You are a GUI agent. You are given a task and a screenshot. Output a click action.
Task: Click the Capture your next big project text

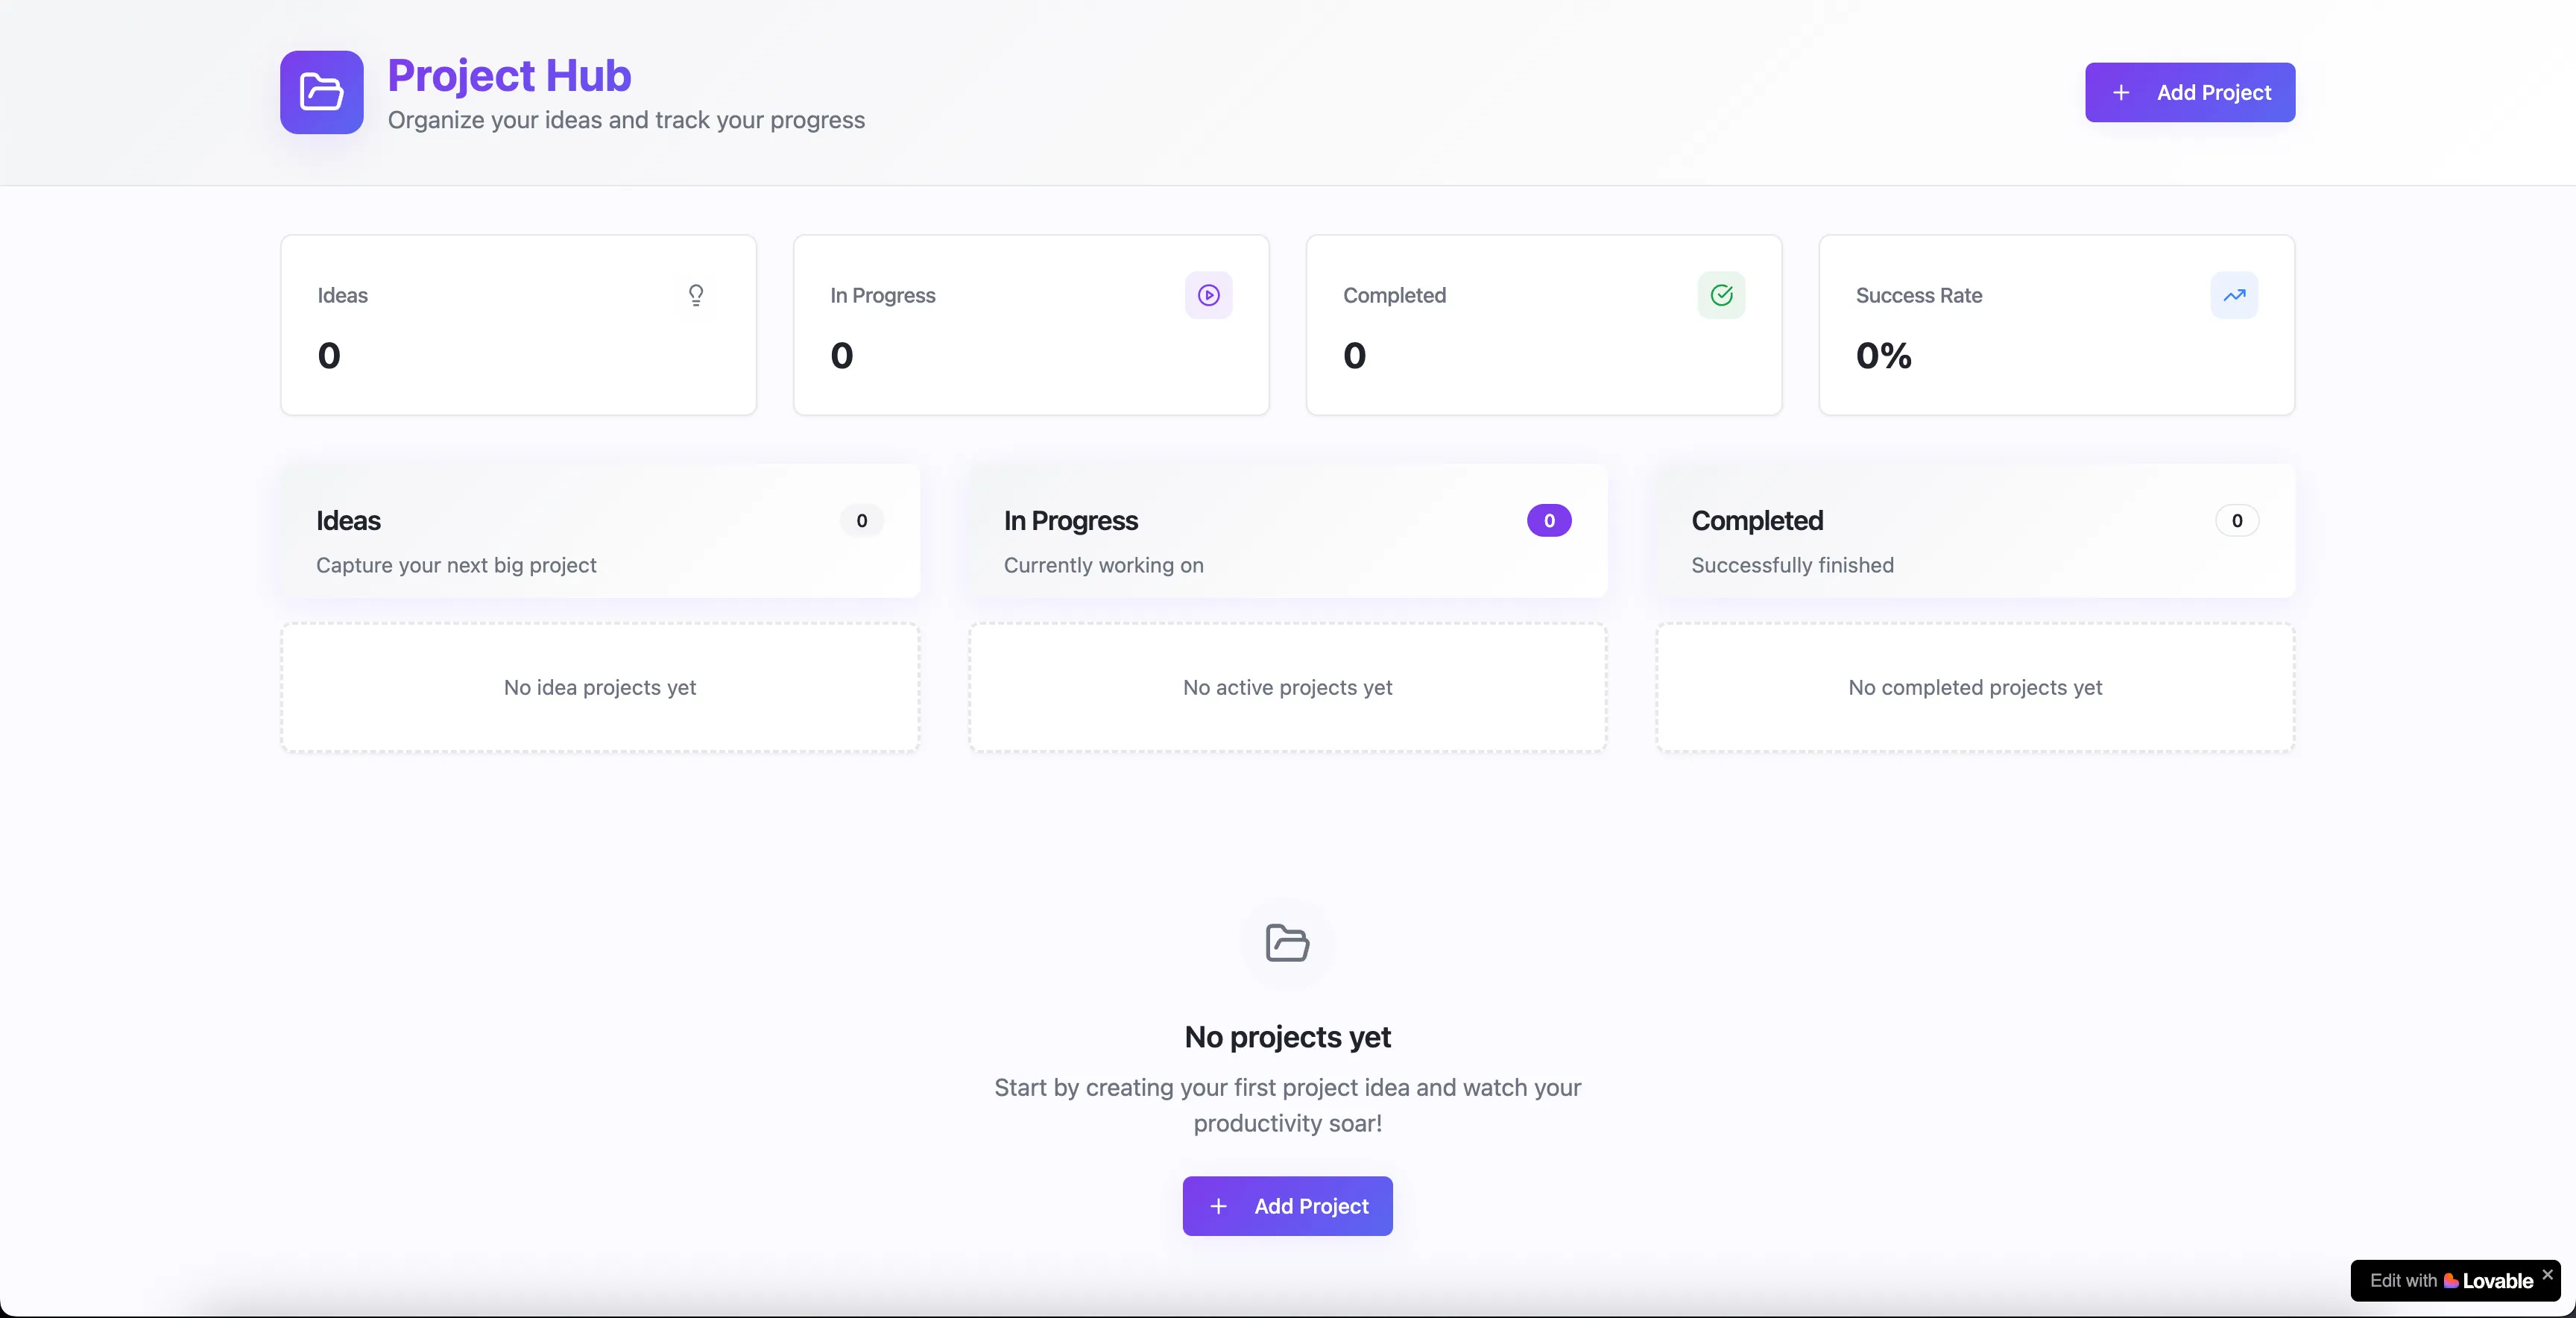coord(456,566)
